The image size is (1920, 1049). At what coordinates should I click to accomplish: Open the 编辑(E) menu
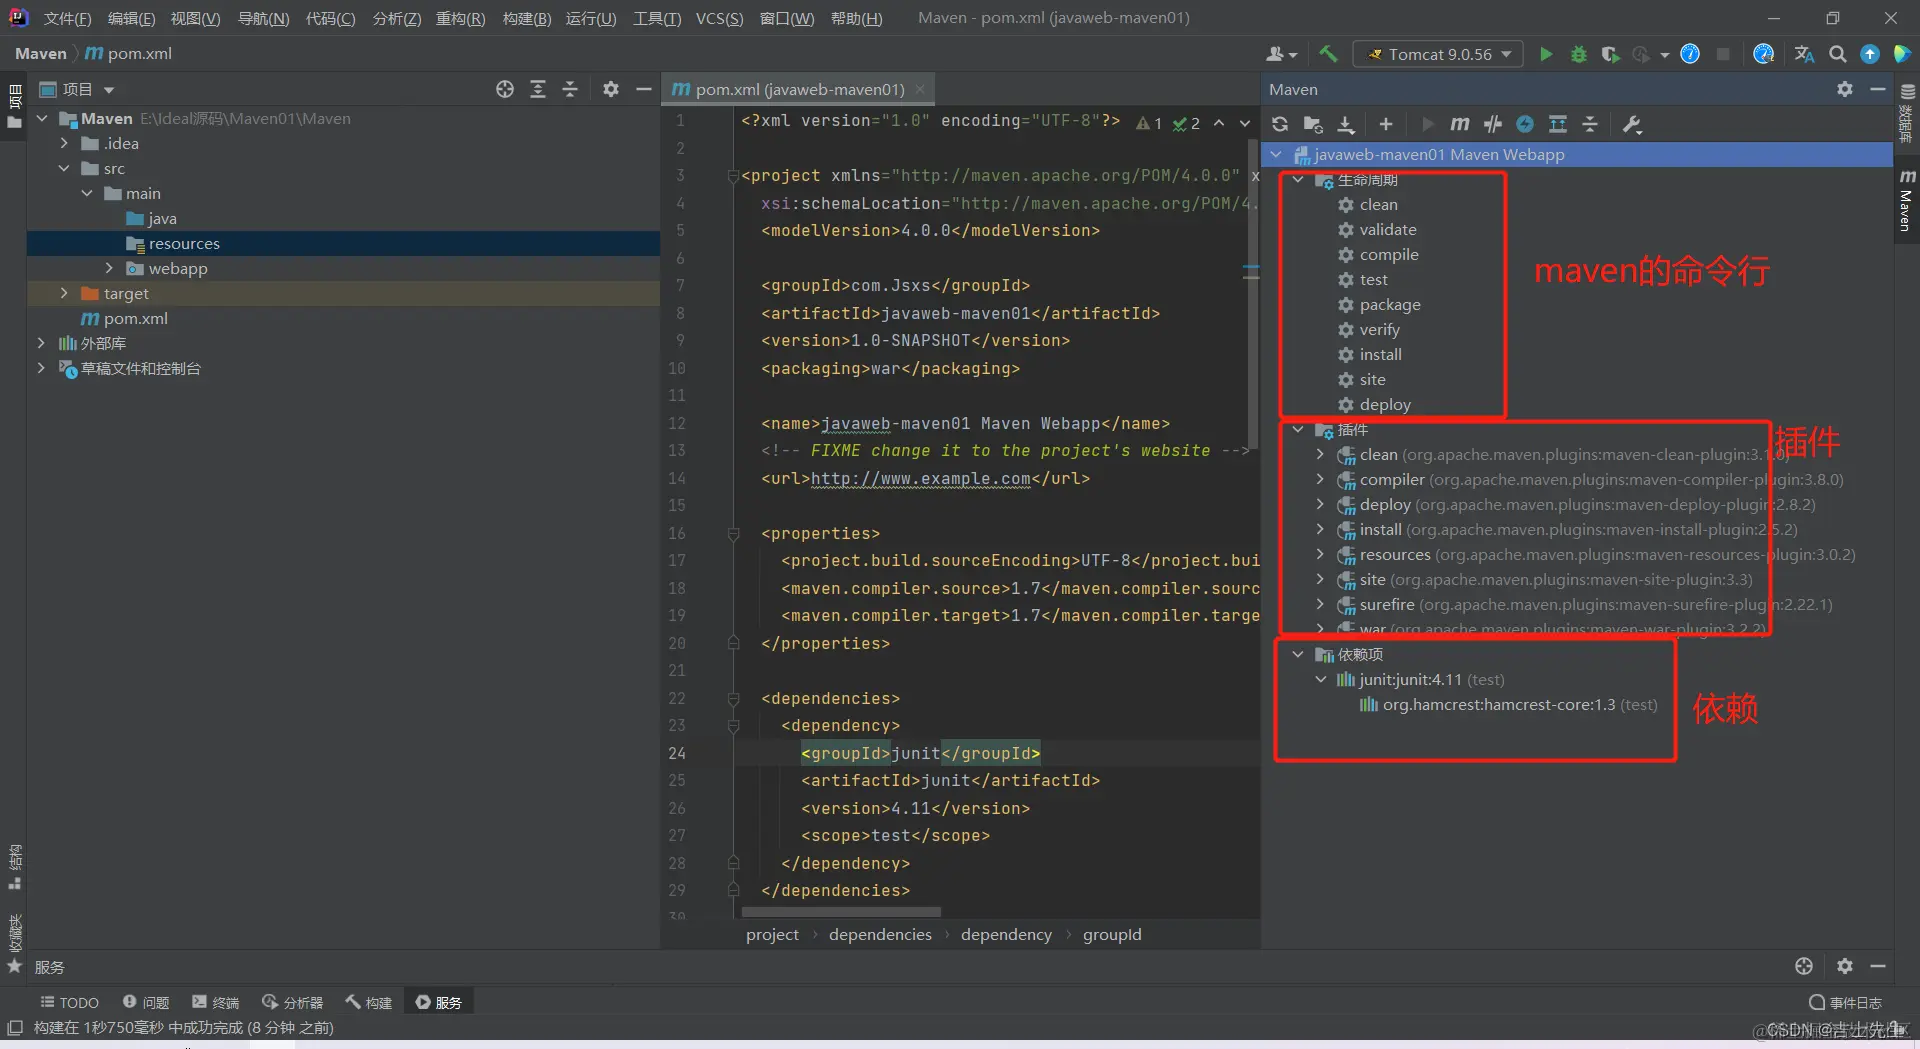(132, 18)
